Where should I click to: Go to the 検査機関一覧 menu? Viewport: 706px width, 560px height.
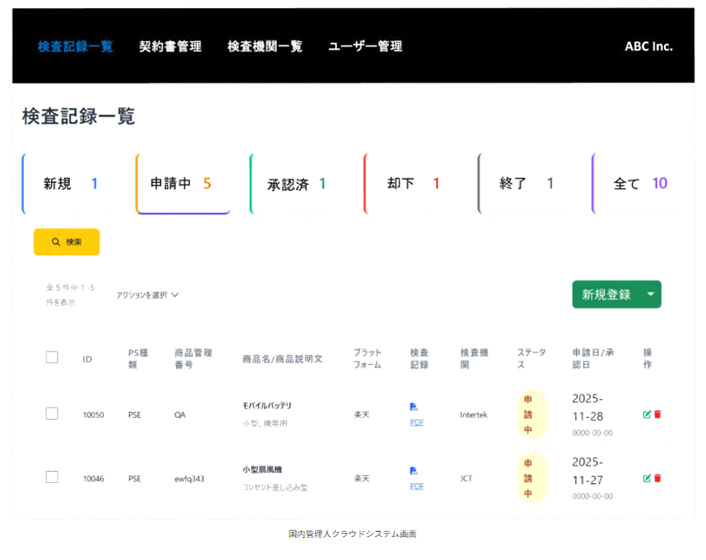click(x=264, y=47)
